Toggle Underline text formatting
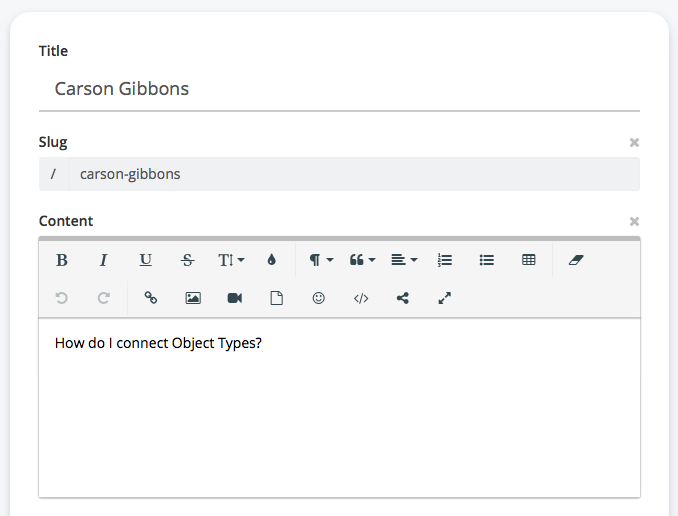This screenshot has width=678, height=516. [146, 260]
